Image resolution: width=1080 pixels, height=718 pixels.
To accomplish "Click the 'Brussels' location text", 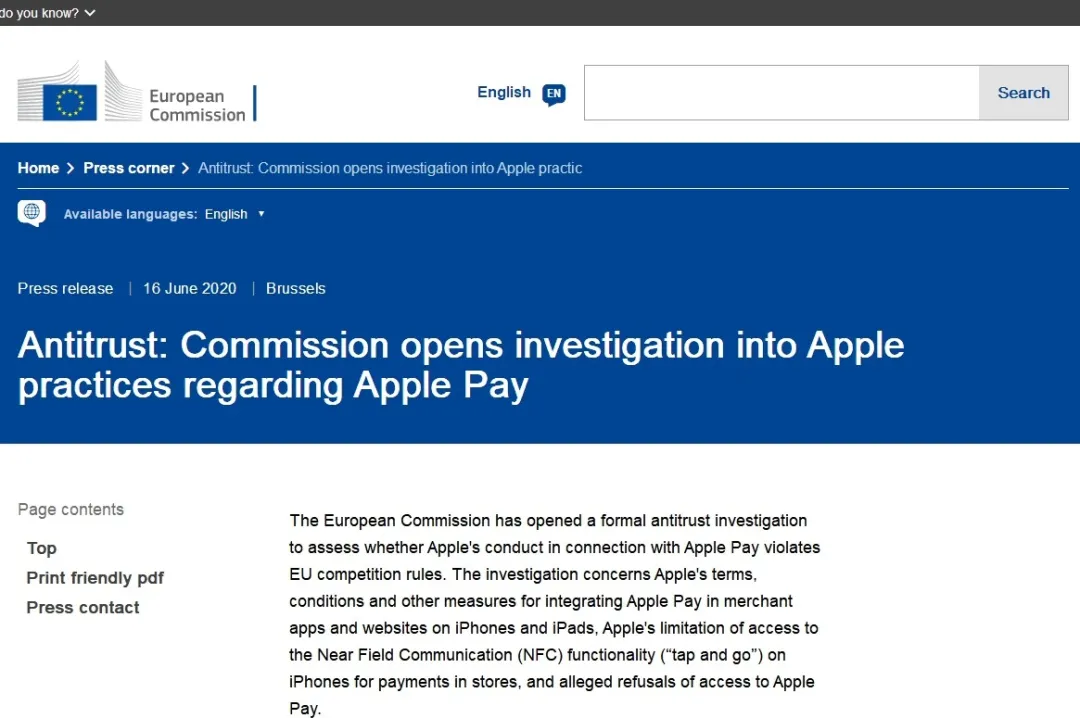I will pos(295,289).
